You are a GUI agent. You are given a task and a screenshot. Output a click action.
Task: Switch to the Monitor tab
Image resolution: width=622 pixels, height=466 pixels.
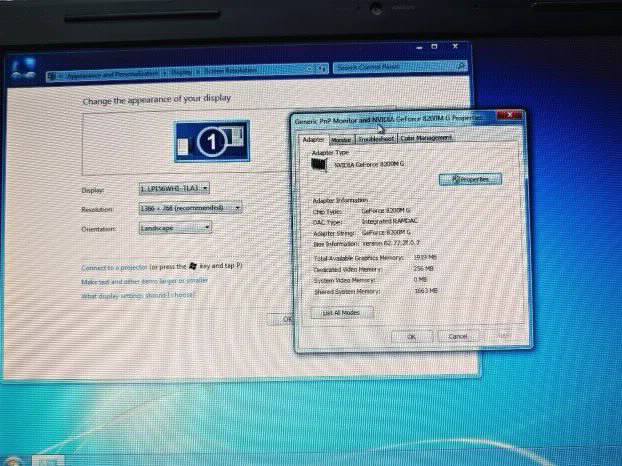pos(341,140)
